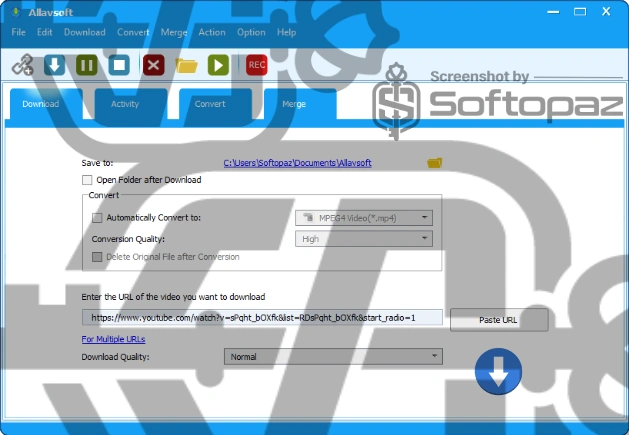
Task: Click the Allavsoft app icon in the title bar
Action: tap(16, 12)
